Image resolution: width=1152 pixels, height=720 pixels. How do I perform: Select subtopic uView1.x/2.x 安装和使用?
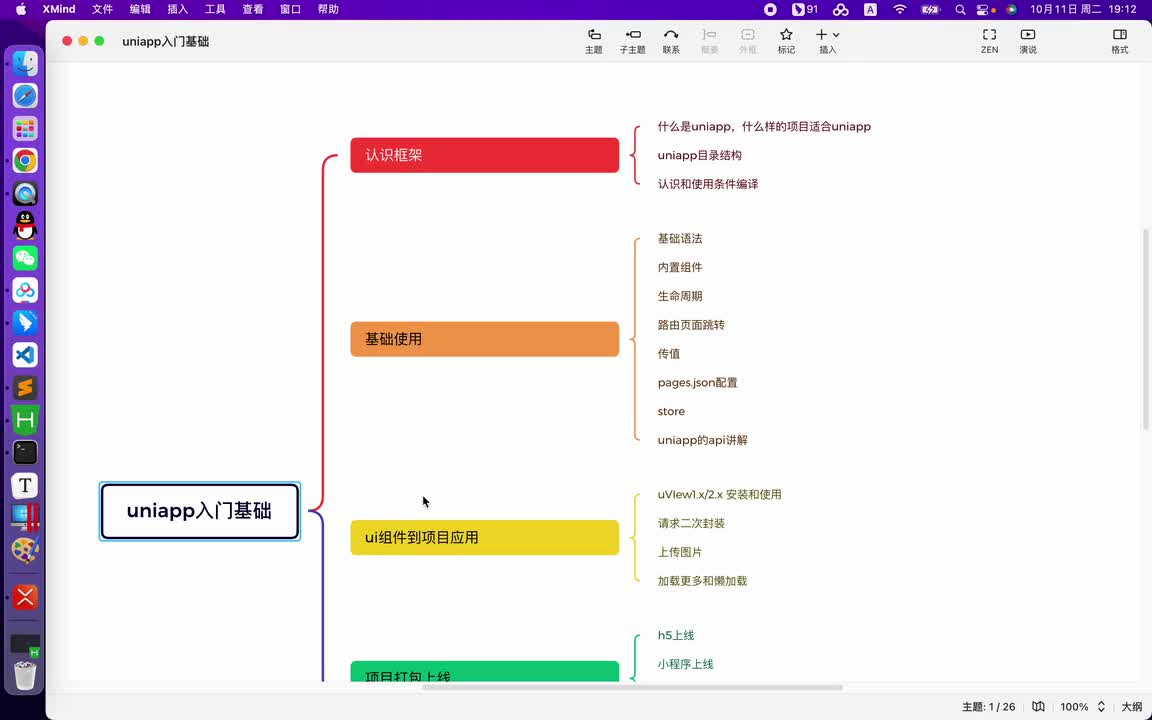719,494
